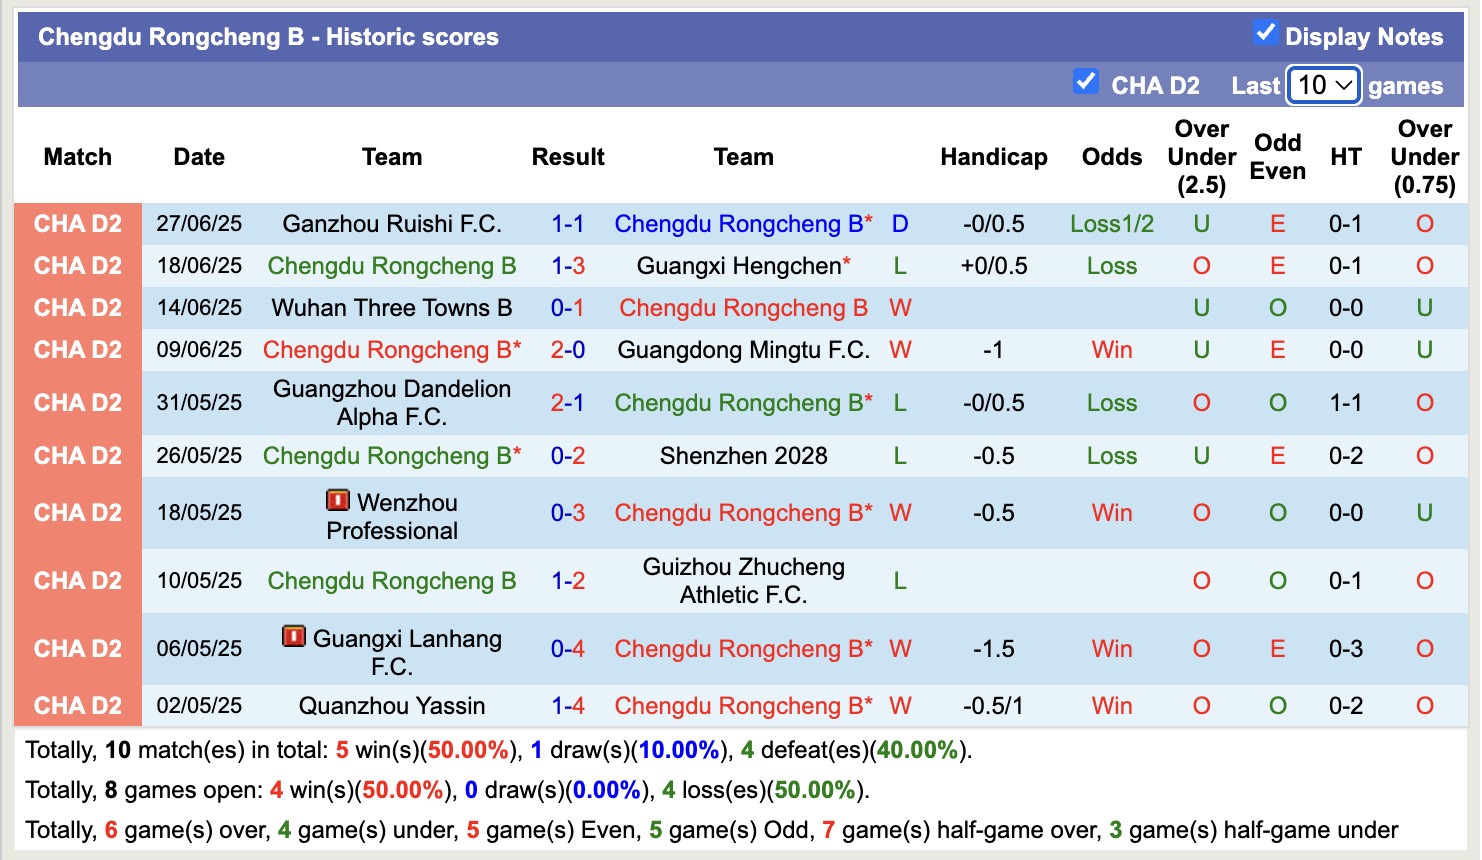
Task: Disable the CHA D2 filter checkbox
Action: point(1086,81)
